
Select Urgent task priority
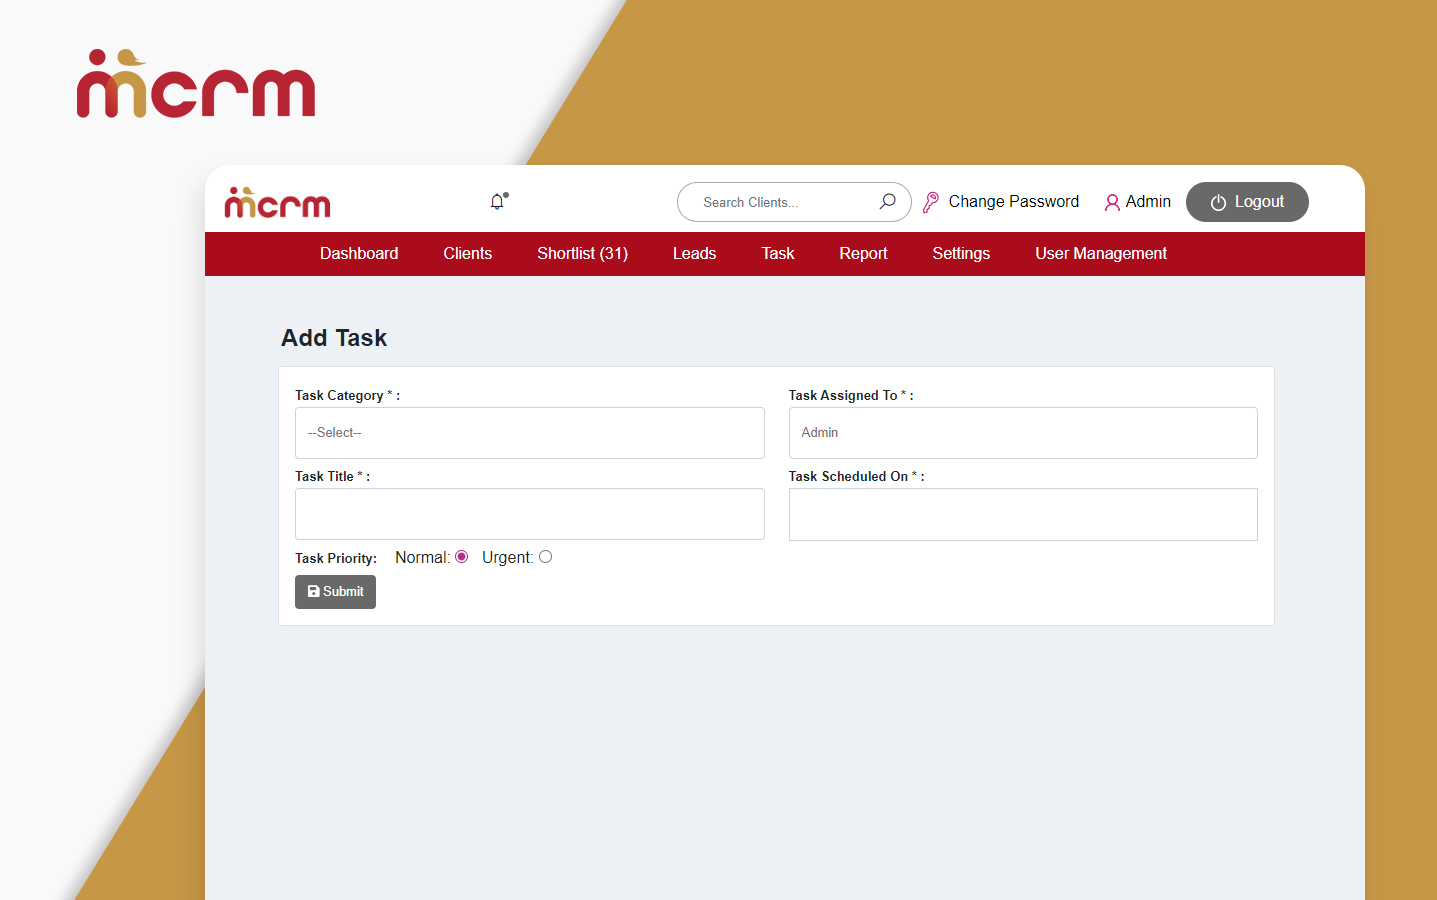click(545, 557)
